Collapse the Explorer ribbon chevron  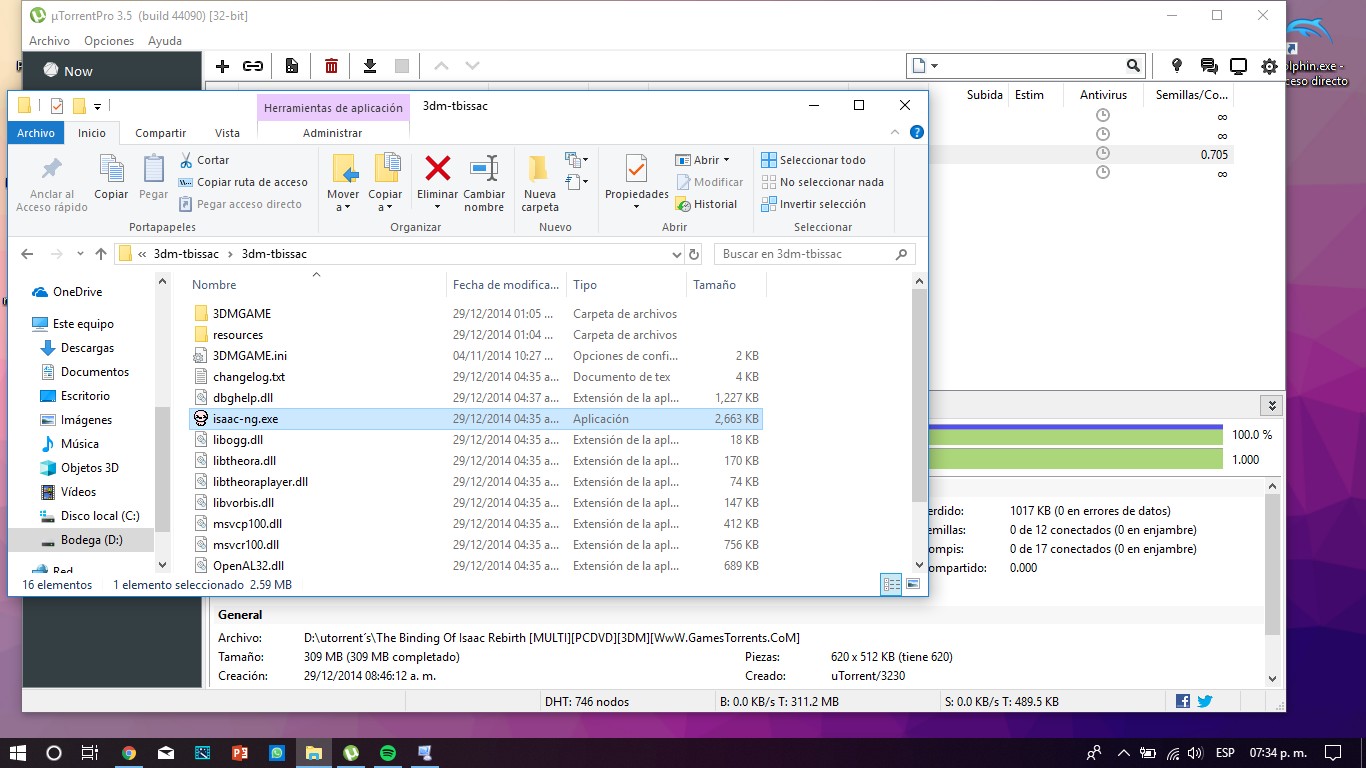[x=895, y=132]
